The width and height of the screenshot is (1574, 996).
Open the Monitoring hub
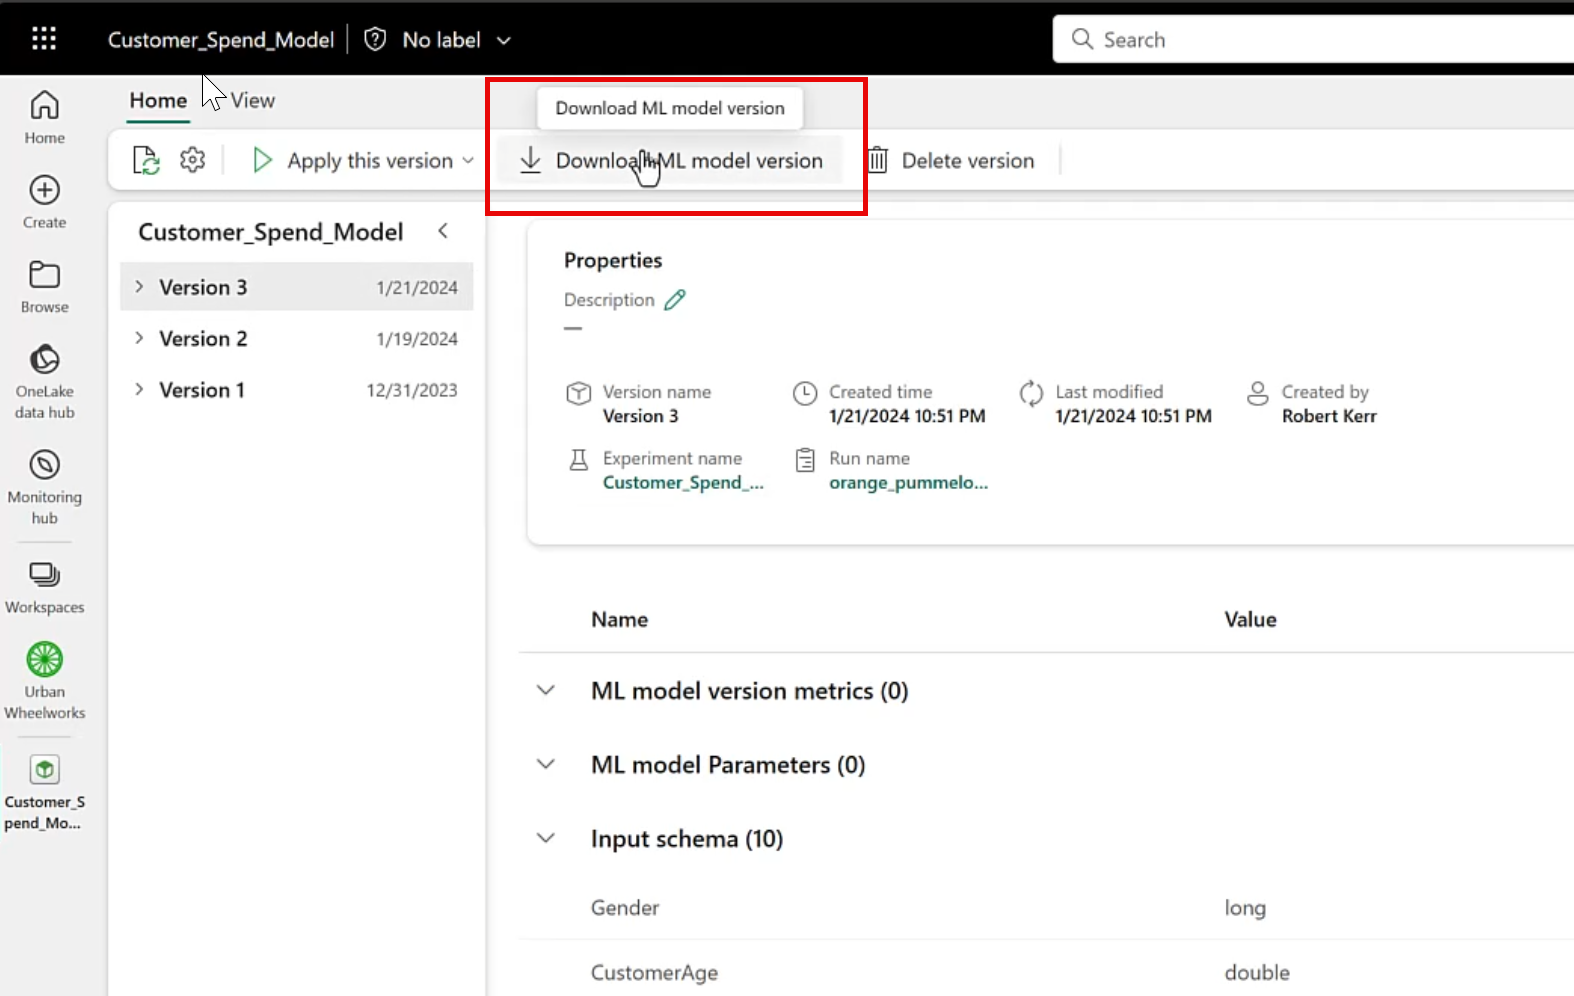pyautogui.click(x=44, y=466)
